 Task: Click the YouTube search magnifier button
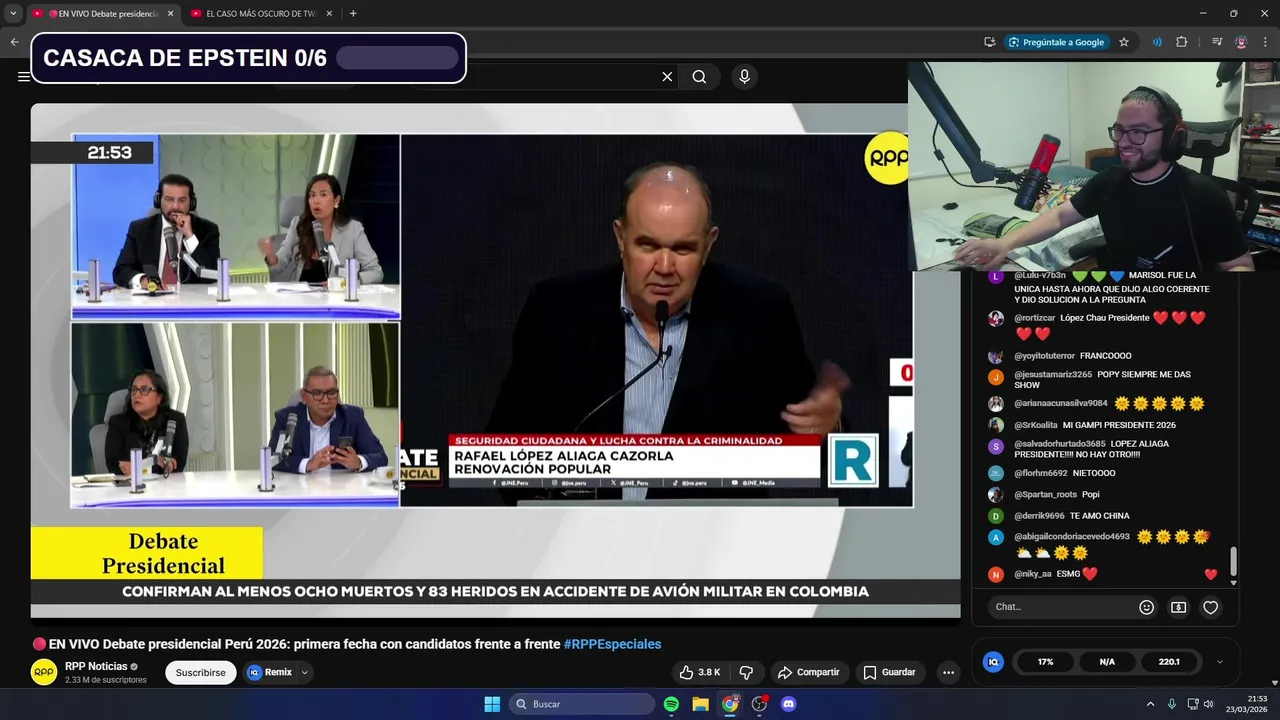click(699, 77)
